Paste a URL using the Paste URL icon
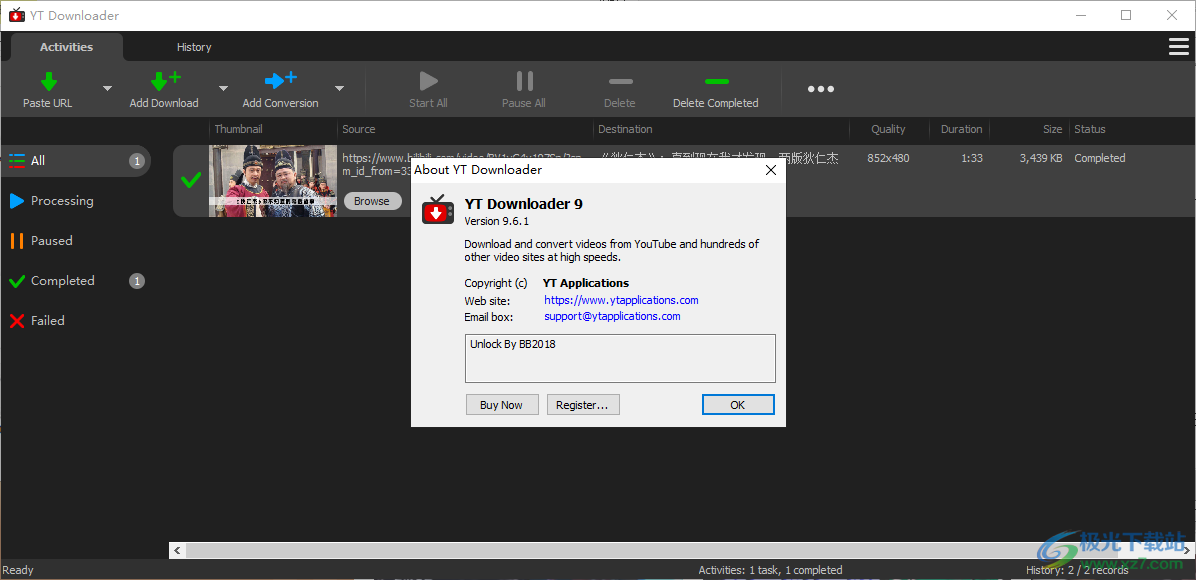The height and width of the screenshot is (580, 1196). pyautogui.click(x=47, y=81)
